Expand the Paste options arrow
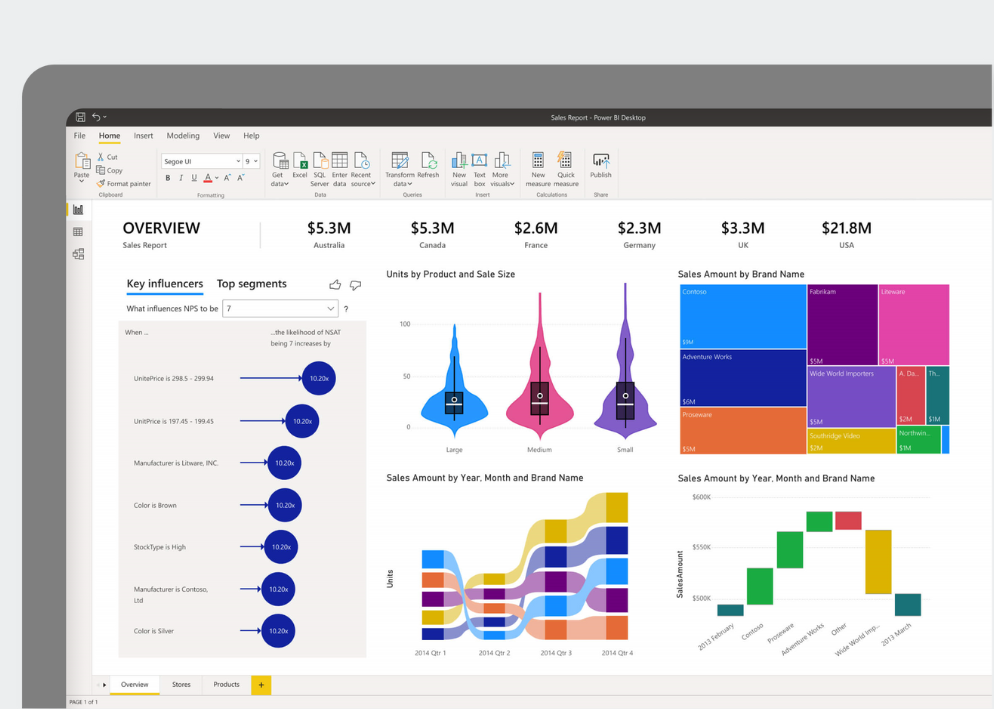 [82, 181]
